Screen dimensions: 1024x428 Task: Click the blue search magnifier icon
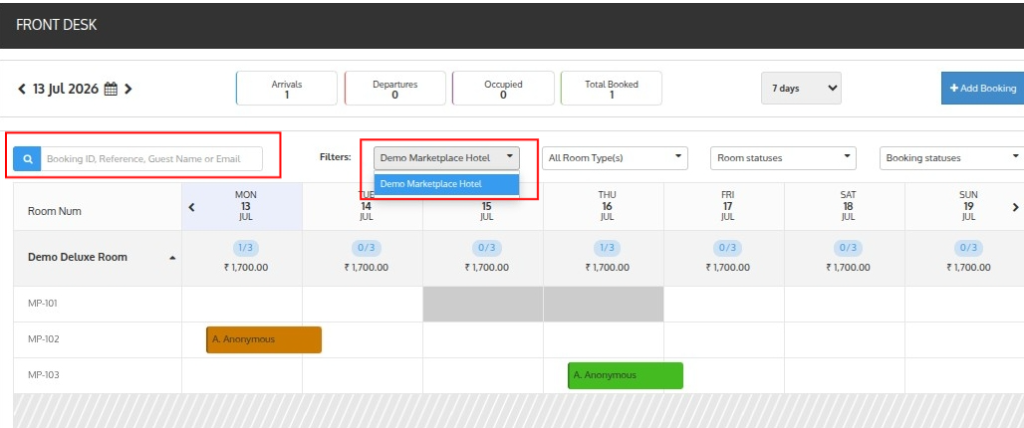click(27, 159)
